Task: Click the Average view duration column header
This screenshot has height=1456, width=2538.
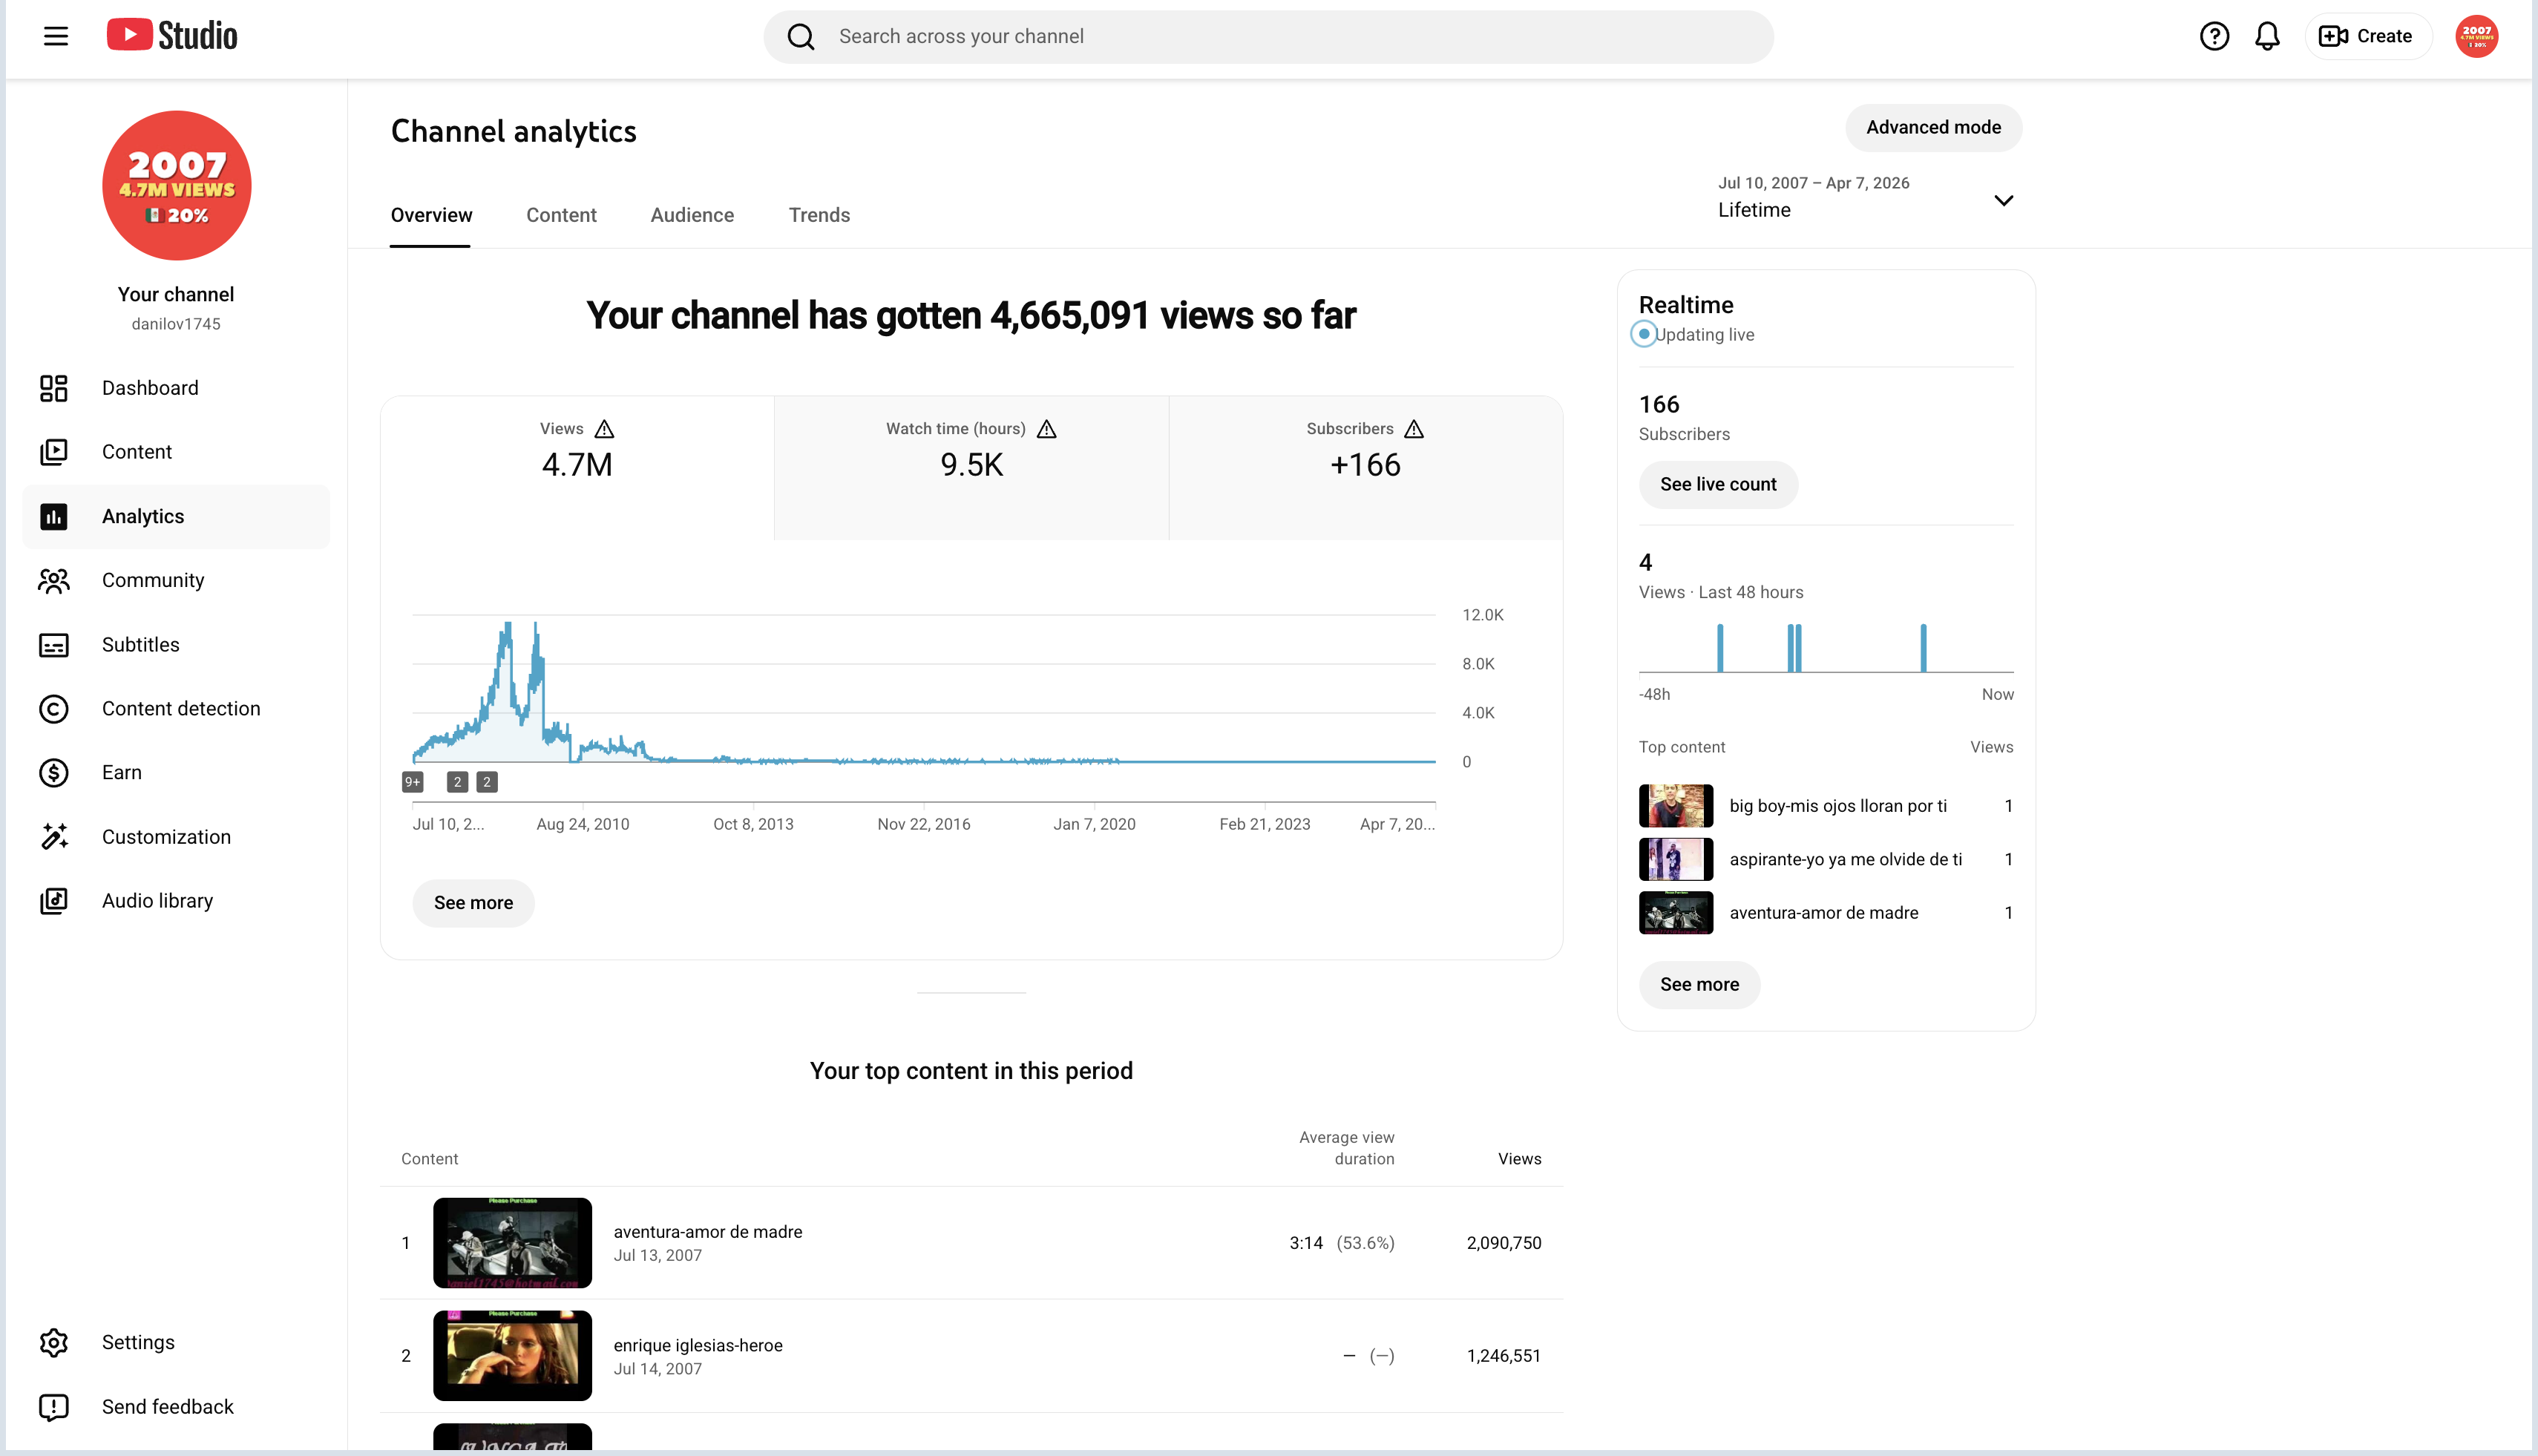Action: tap(1346, 1148)
